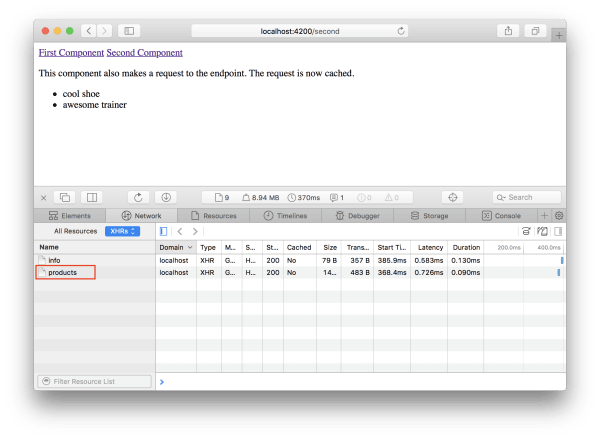Go to next inspector item arrow
Image resolution: width=600 pixels, height=439 pixels.
tap(195, 231)
